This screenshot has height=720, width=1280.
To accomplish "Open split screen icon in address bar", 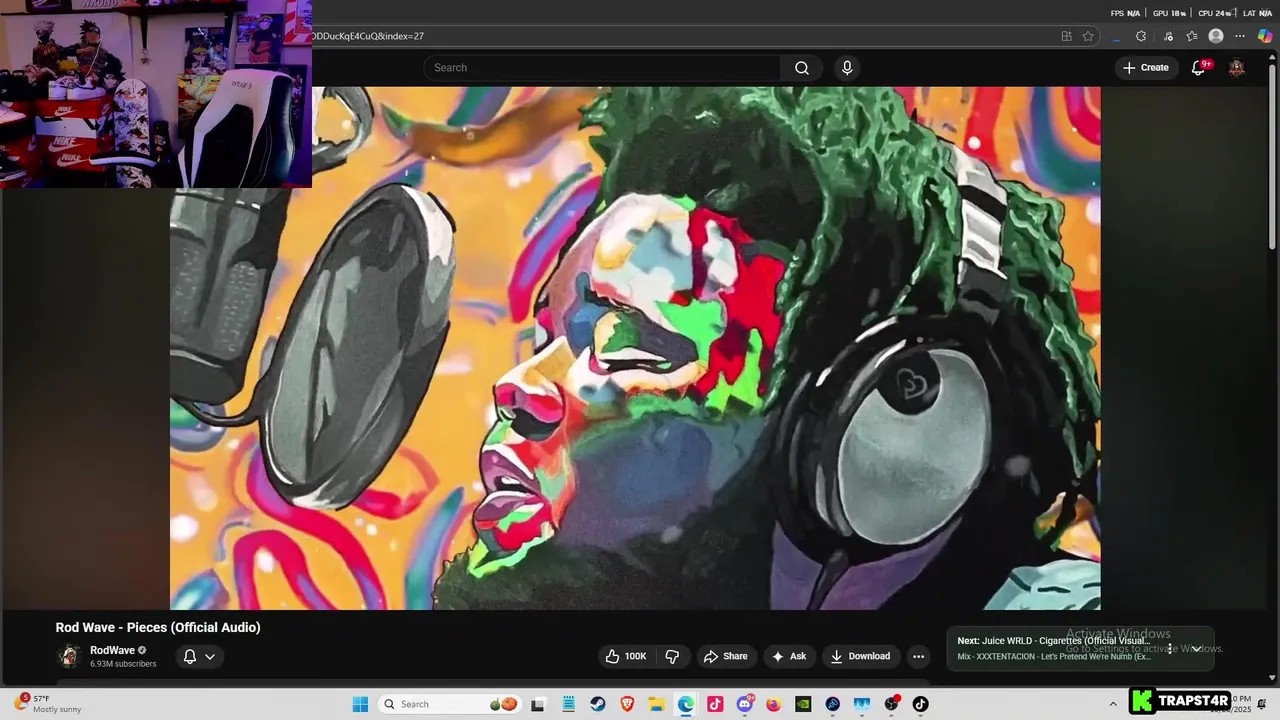I will (x=1067, y=36).
